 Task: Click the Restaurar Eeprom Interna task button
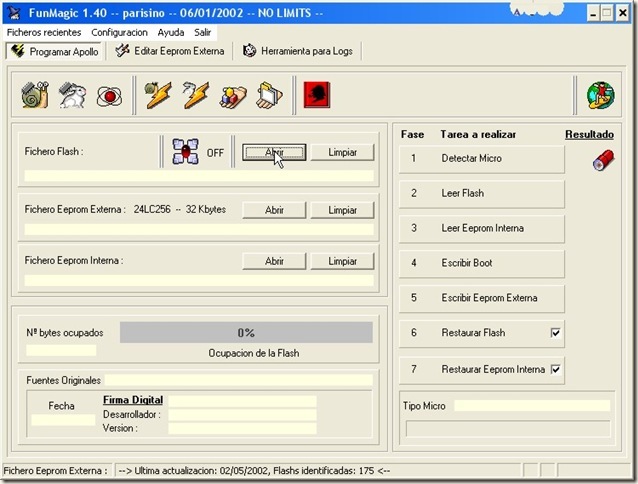click(482, 370)
